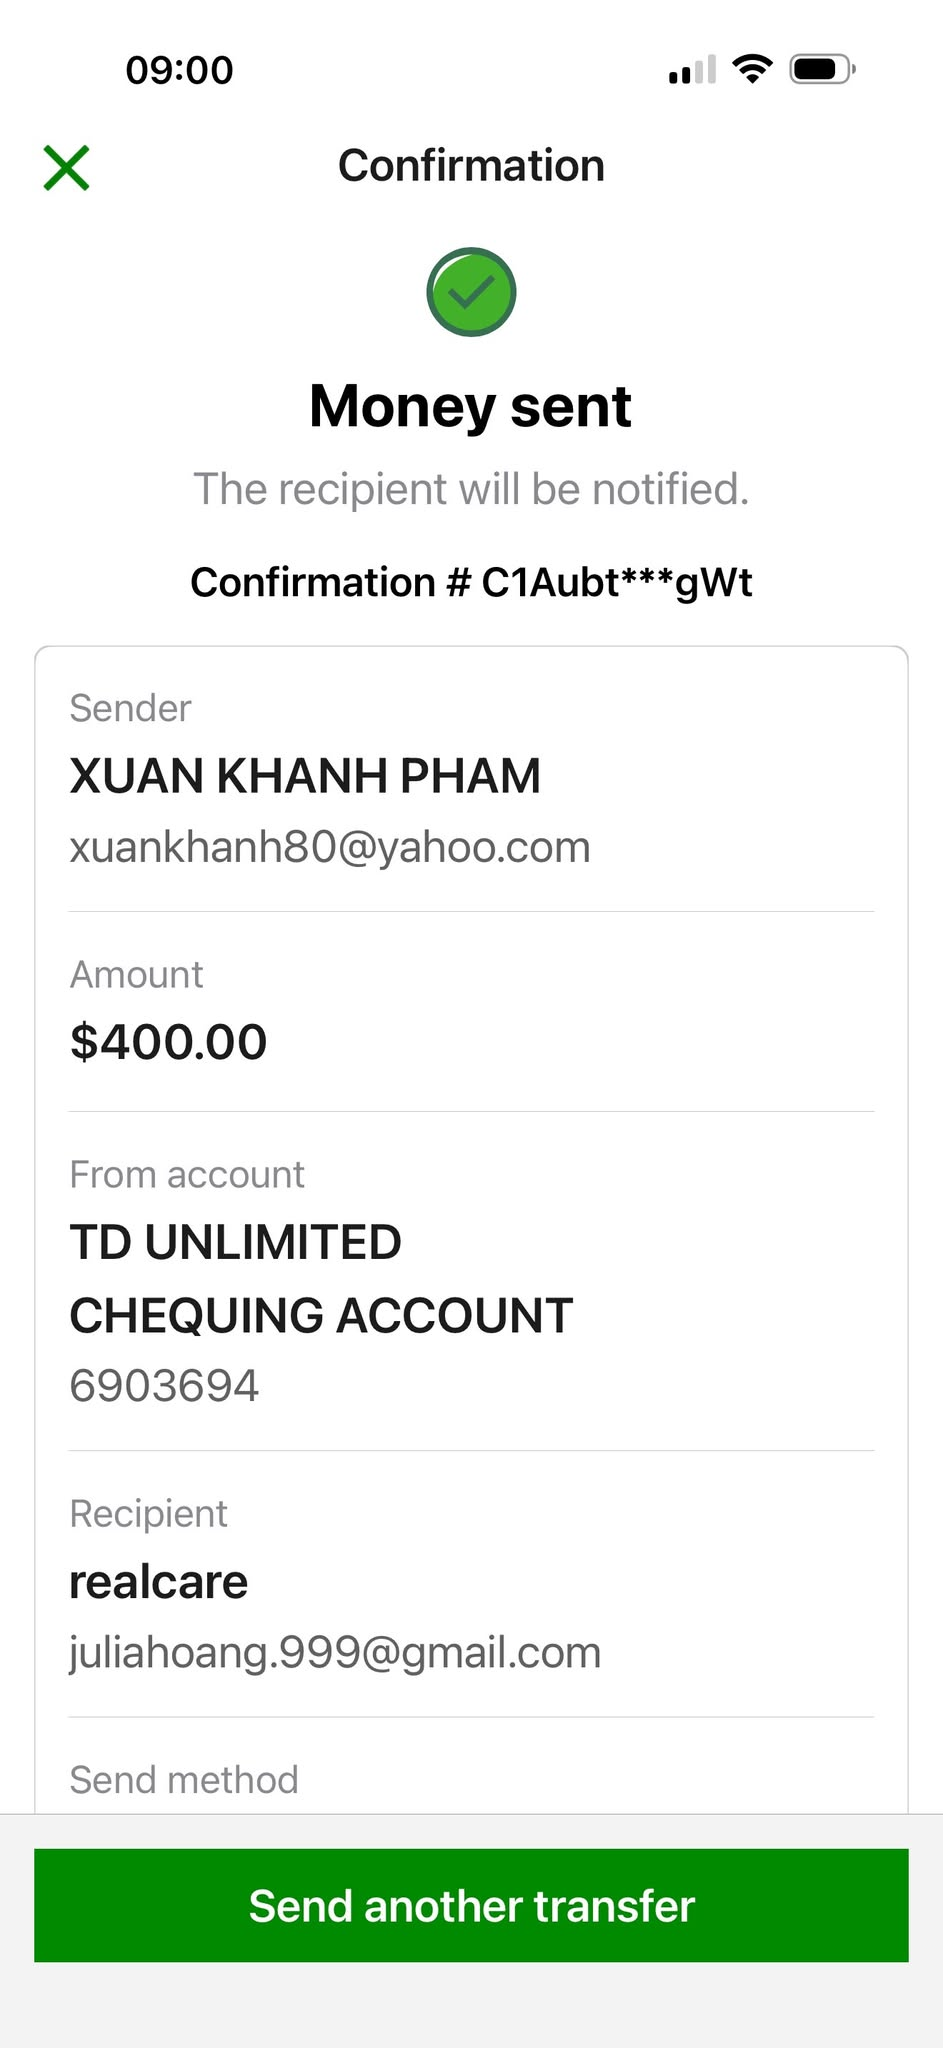Tap the cellular signal bars icon

pyautogui.click(x=693, y=70)
